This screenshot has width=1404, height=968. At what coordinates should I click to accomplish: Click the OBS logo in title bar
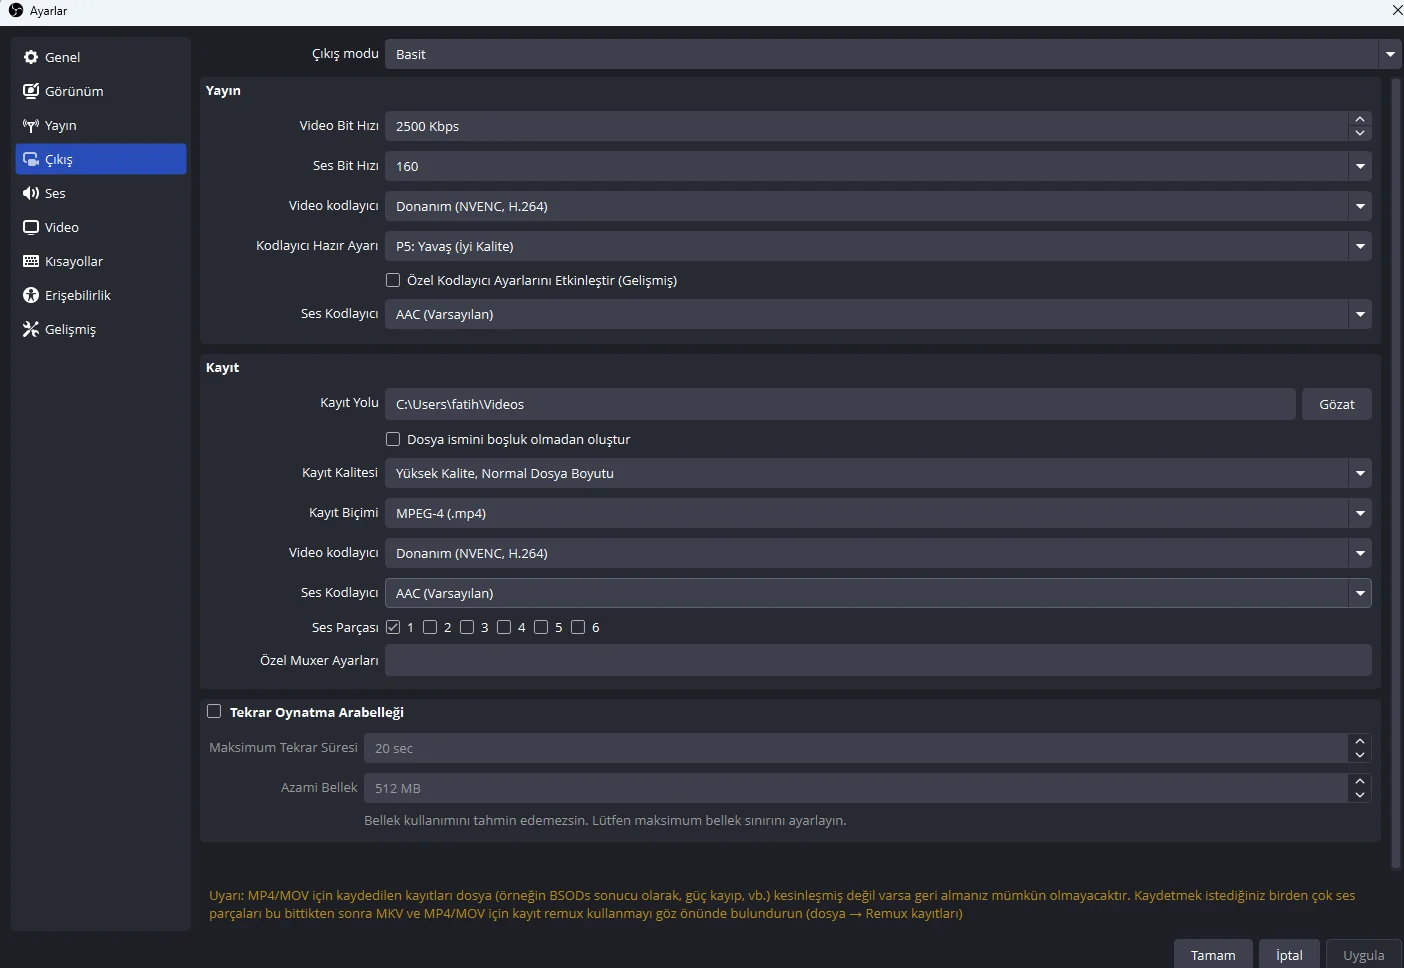(16, 10)
